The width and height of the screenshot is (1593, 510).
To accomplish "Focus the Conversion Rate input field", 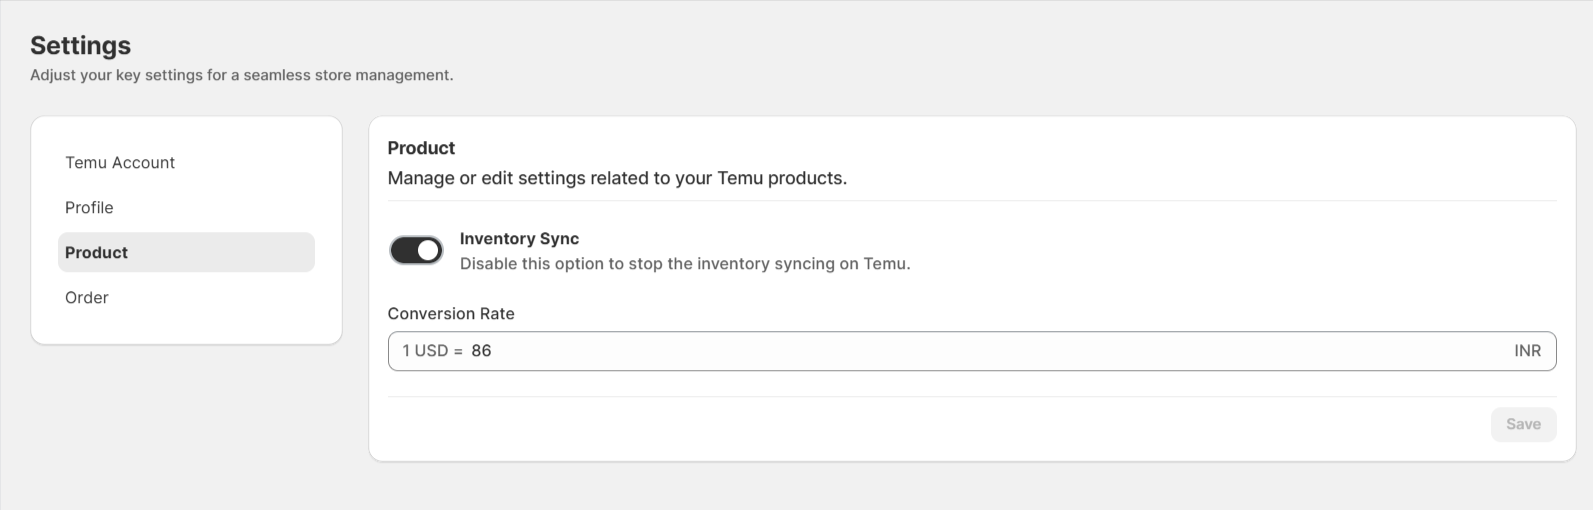I will [x=972, y=351].
